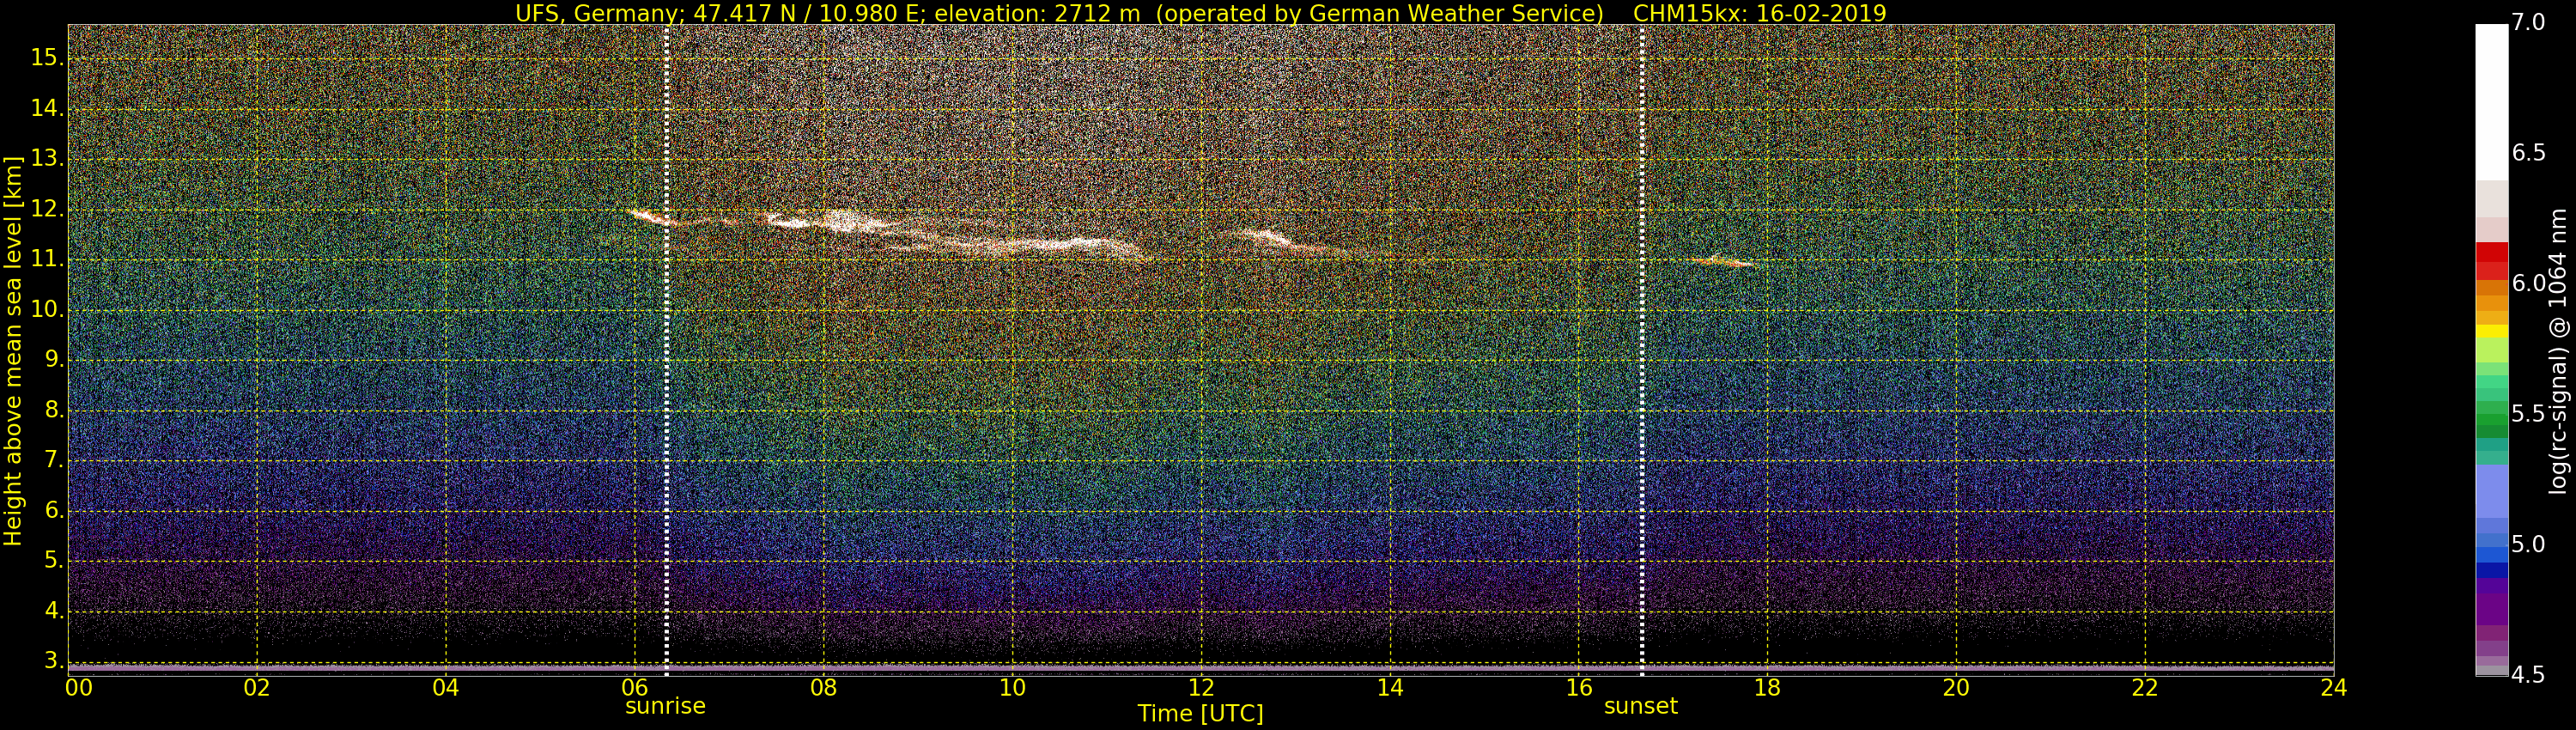Screen dimensions: 2576x730
Task: Click the colorbar value '7.0'
Action: tap(2528, 22)
